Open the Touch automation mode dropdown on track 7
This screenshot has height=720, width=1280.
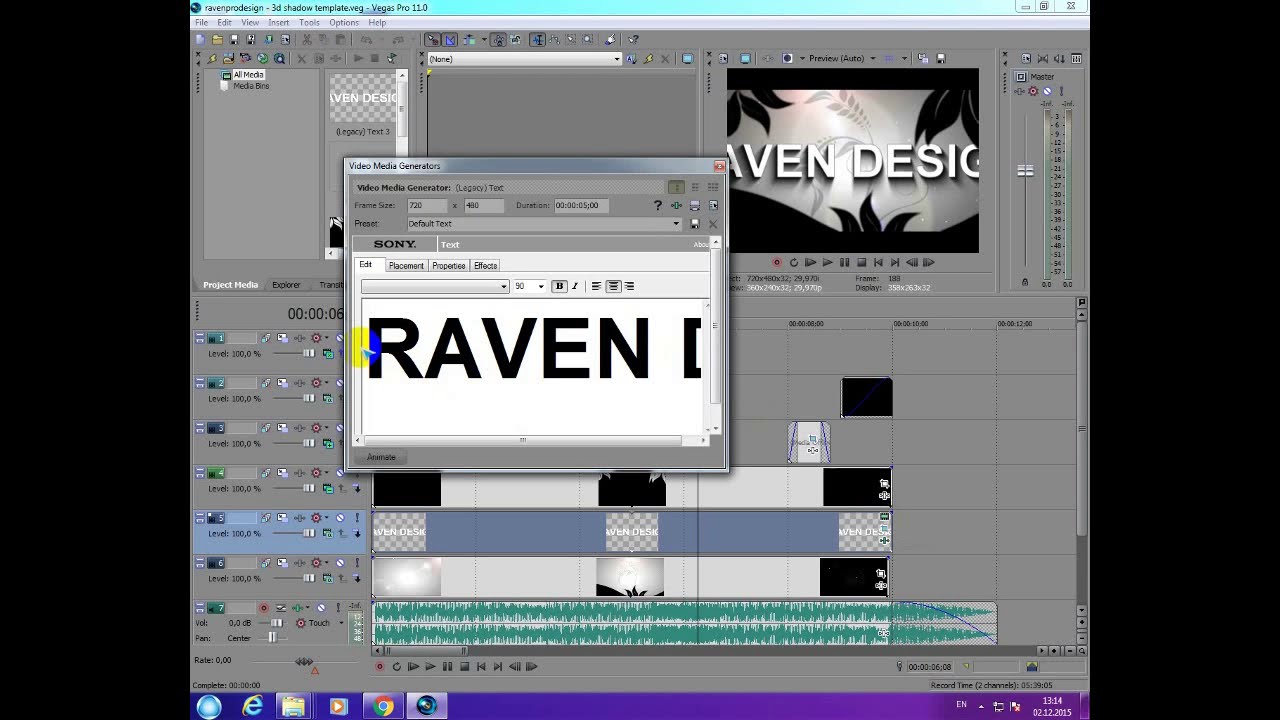(x=341, y=623)
